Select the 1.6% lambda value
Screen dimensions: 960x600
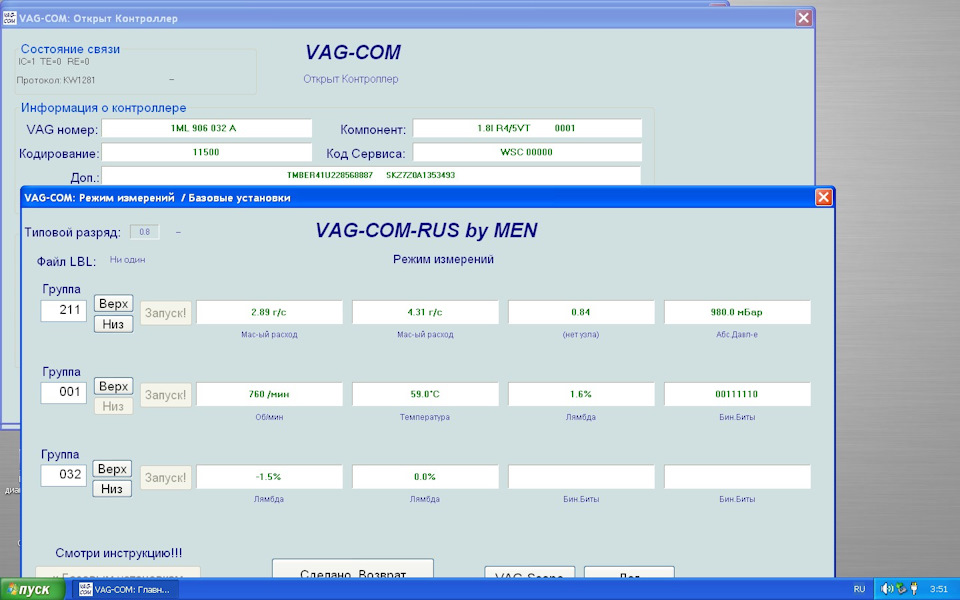581,394
